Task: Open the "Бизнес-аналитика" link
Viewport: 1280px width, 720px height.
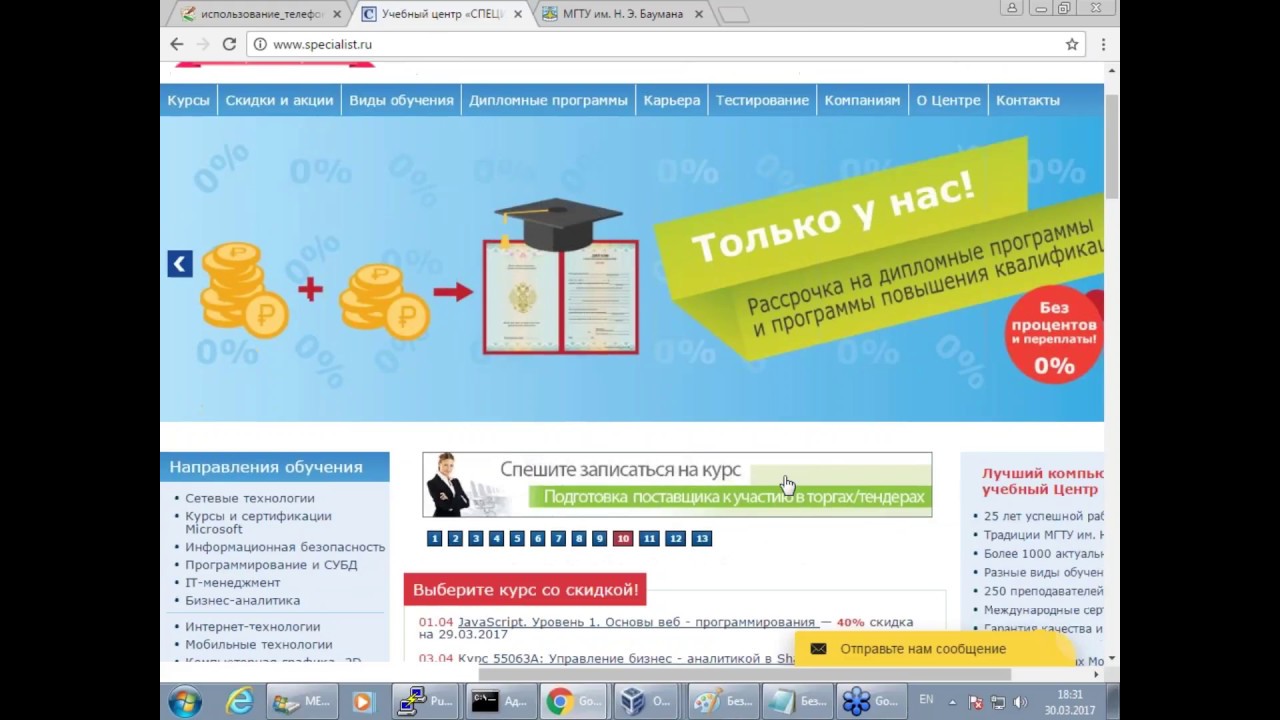Action: [x=242, y=601]
